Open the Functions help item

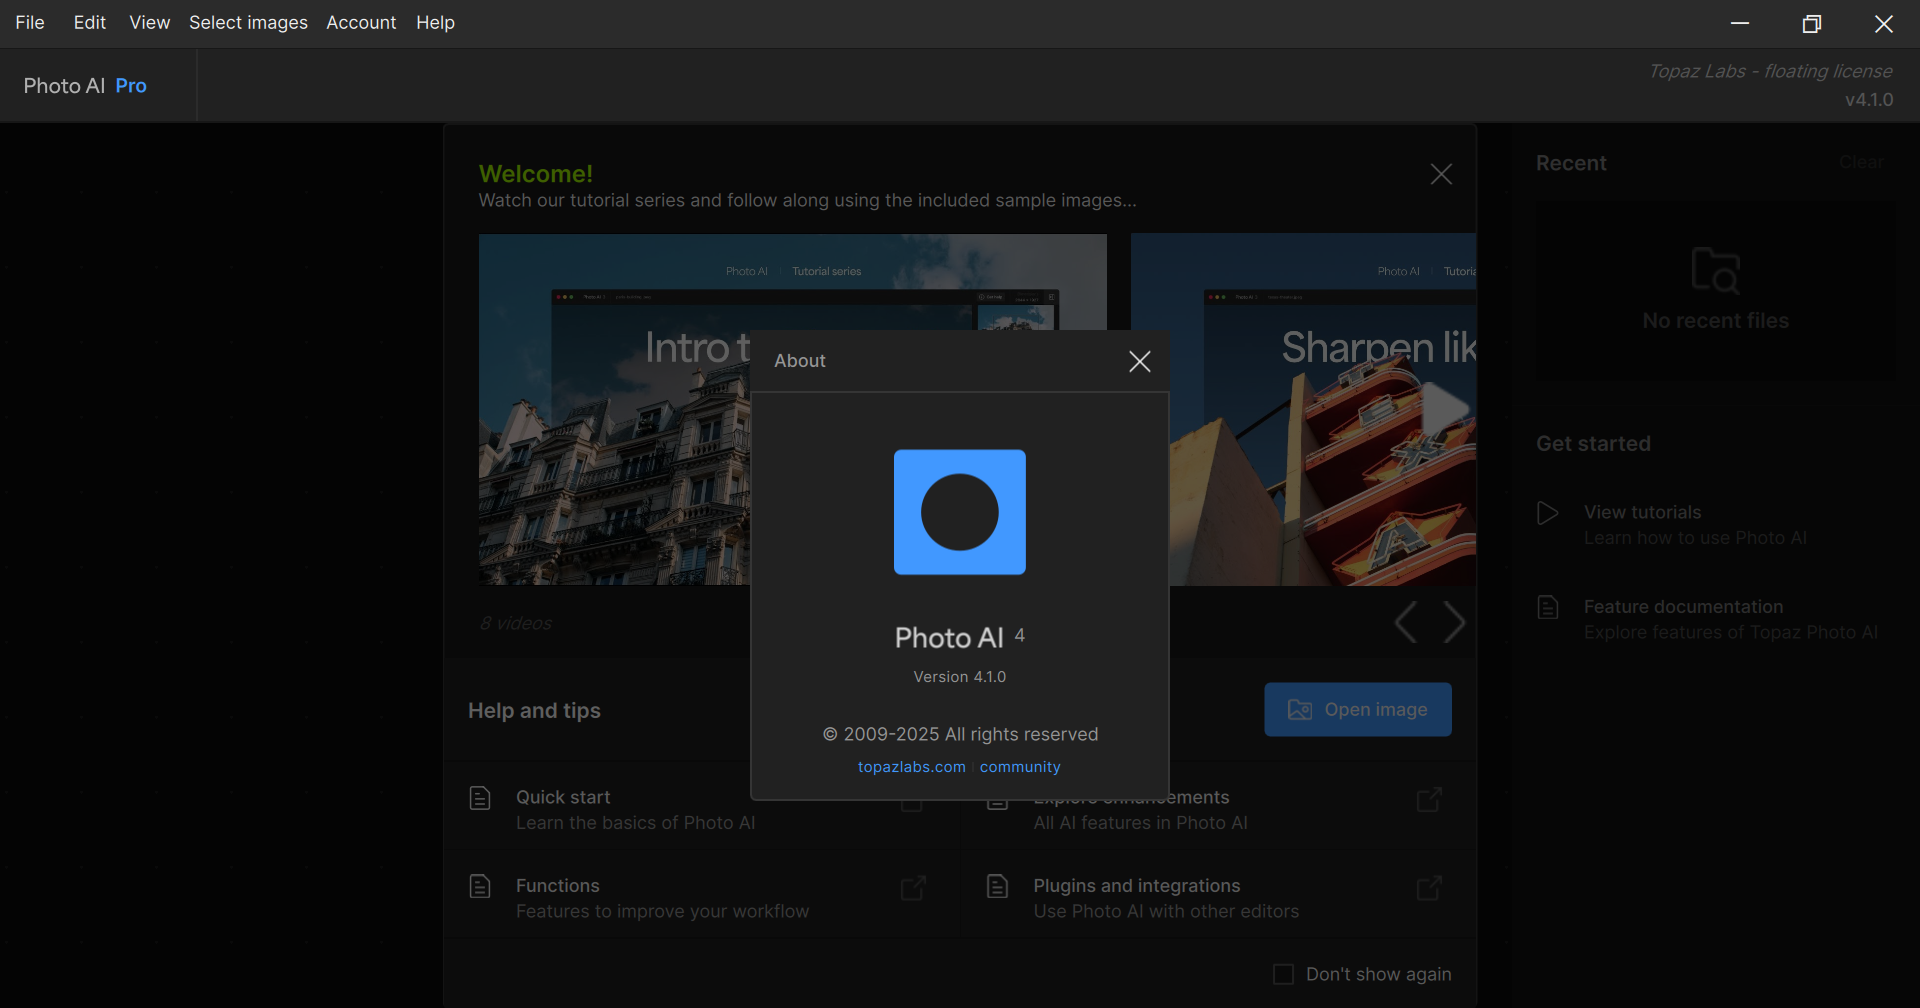tap(702, 898)
